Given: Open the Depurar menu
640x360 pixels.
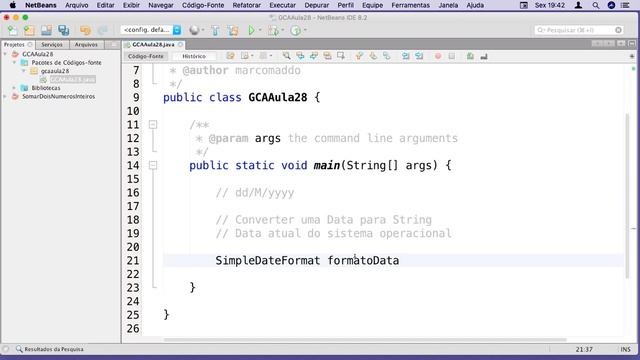Looking at the screenshot, I should pos(316,5).
